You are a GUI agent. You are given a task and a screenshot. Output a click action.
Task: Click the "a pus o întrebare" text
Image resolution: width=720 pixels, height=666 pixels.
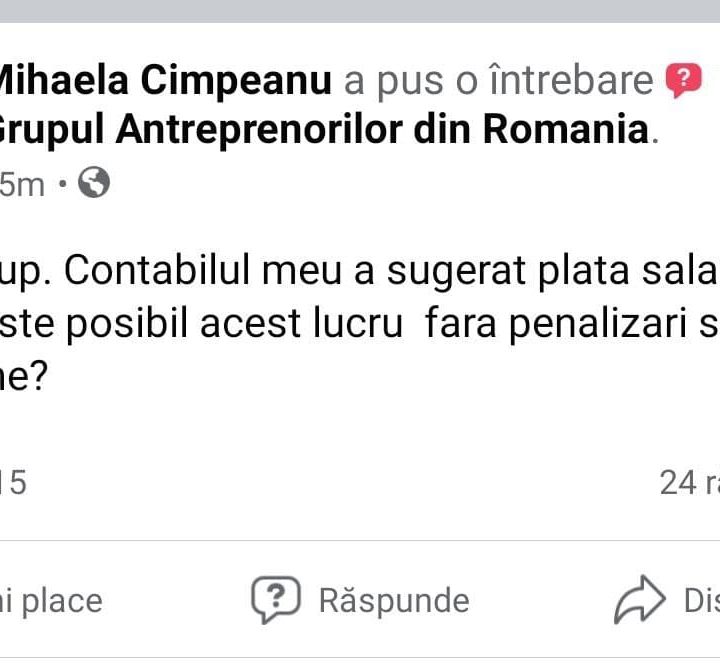tap(497, 81)
